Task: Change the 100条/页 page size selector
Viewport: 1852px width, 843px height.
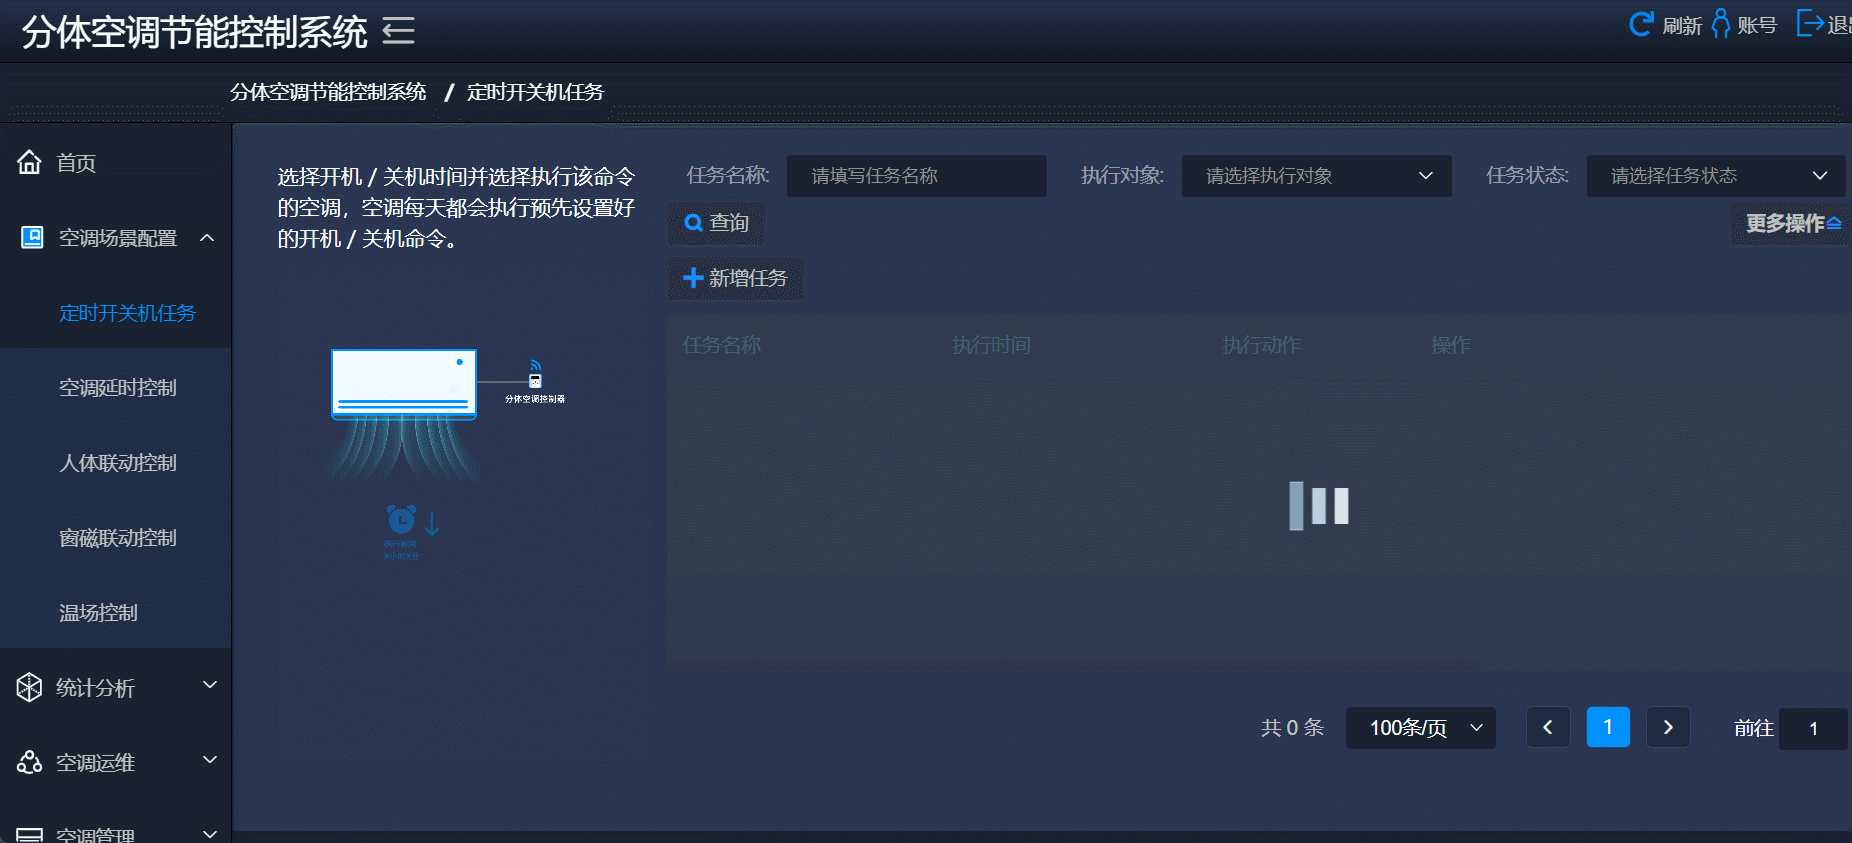Action: (x=1420, y=728)
